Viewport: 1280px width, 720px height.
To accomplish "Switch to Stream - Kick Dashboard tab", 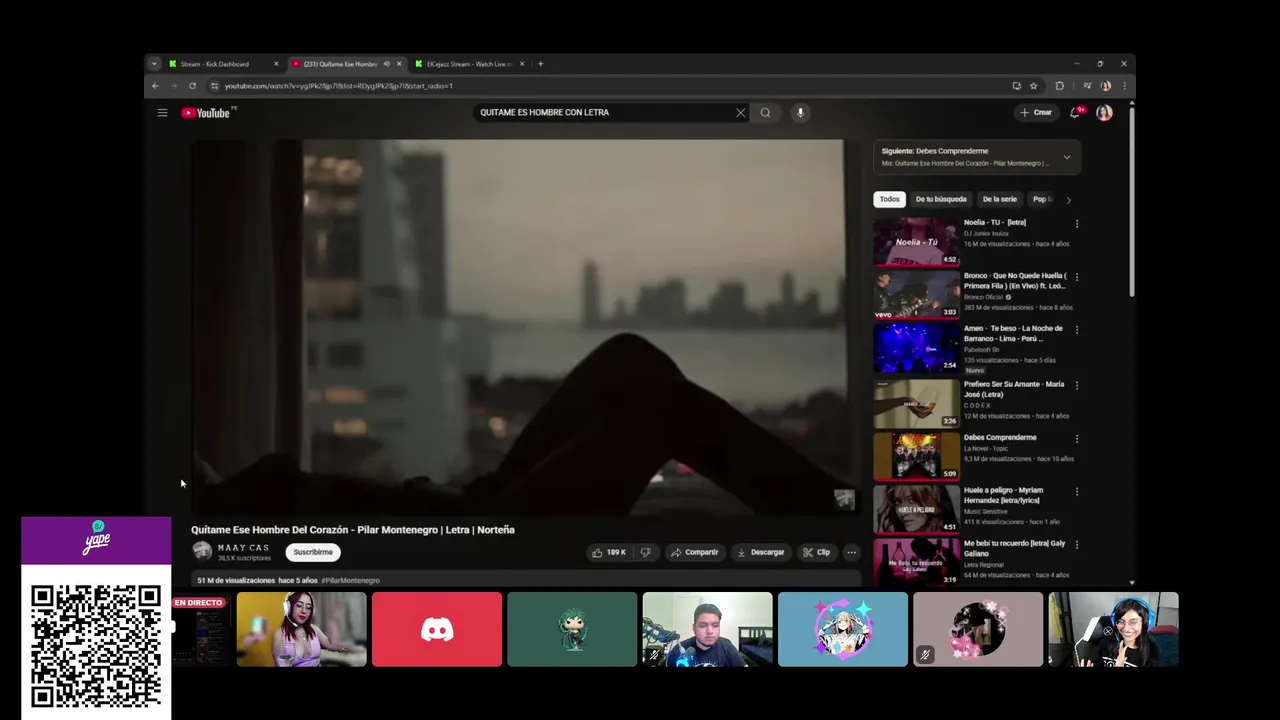I will tap(224, 64).
